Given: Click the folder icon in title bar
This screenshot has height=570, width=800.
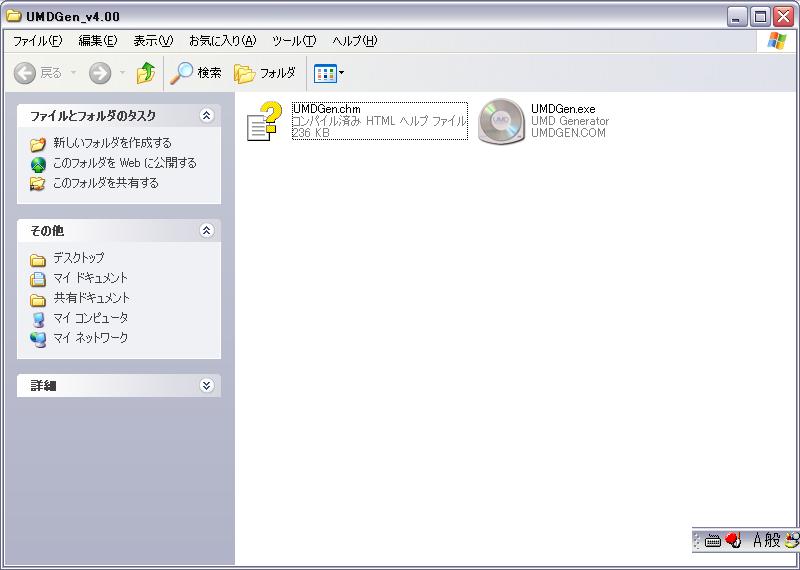Looking at the screenshot, I should tap(13, 16).
